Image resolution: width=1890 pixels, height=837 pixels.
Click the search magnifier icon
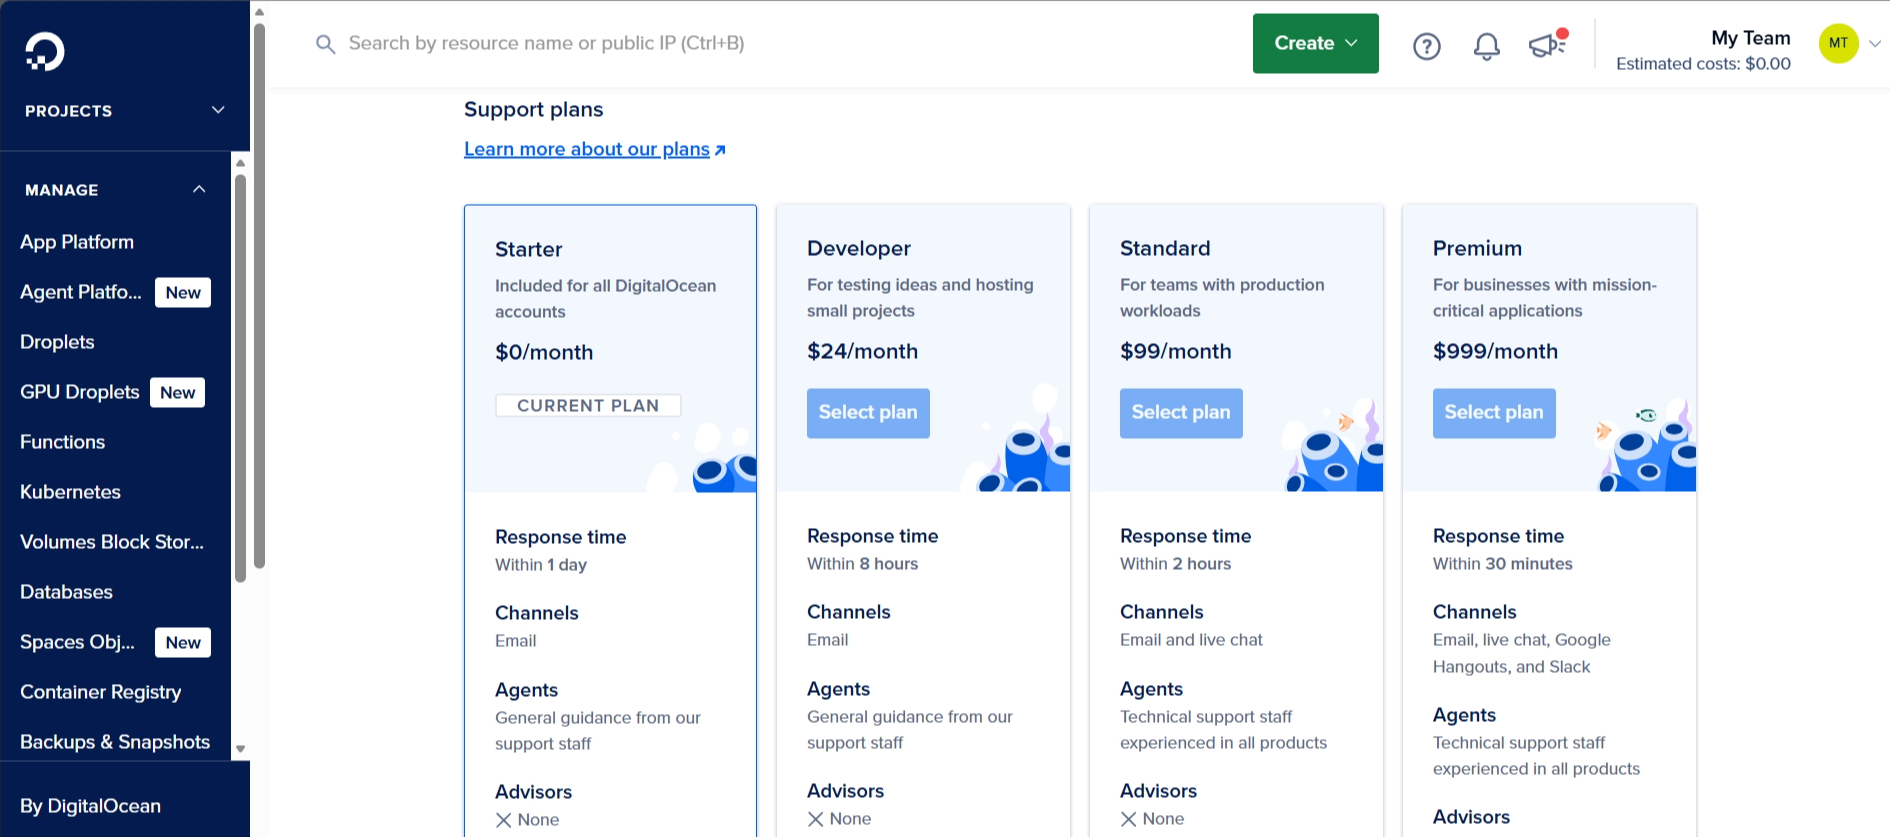[325, 44]
